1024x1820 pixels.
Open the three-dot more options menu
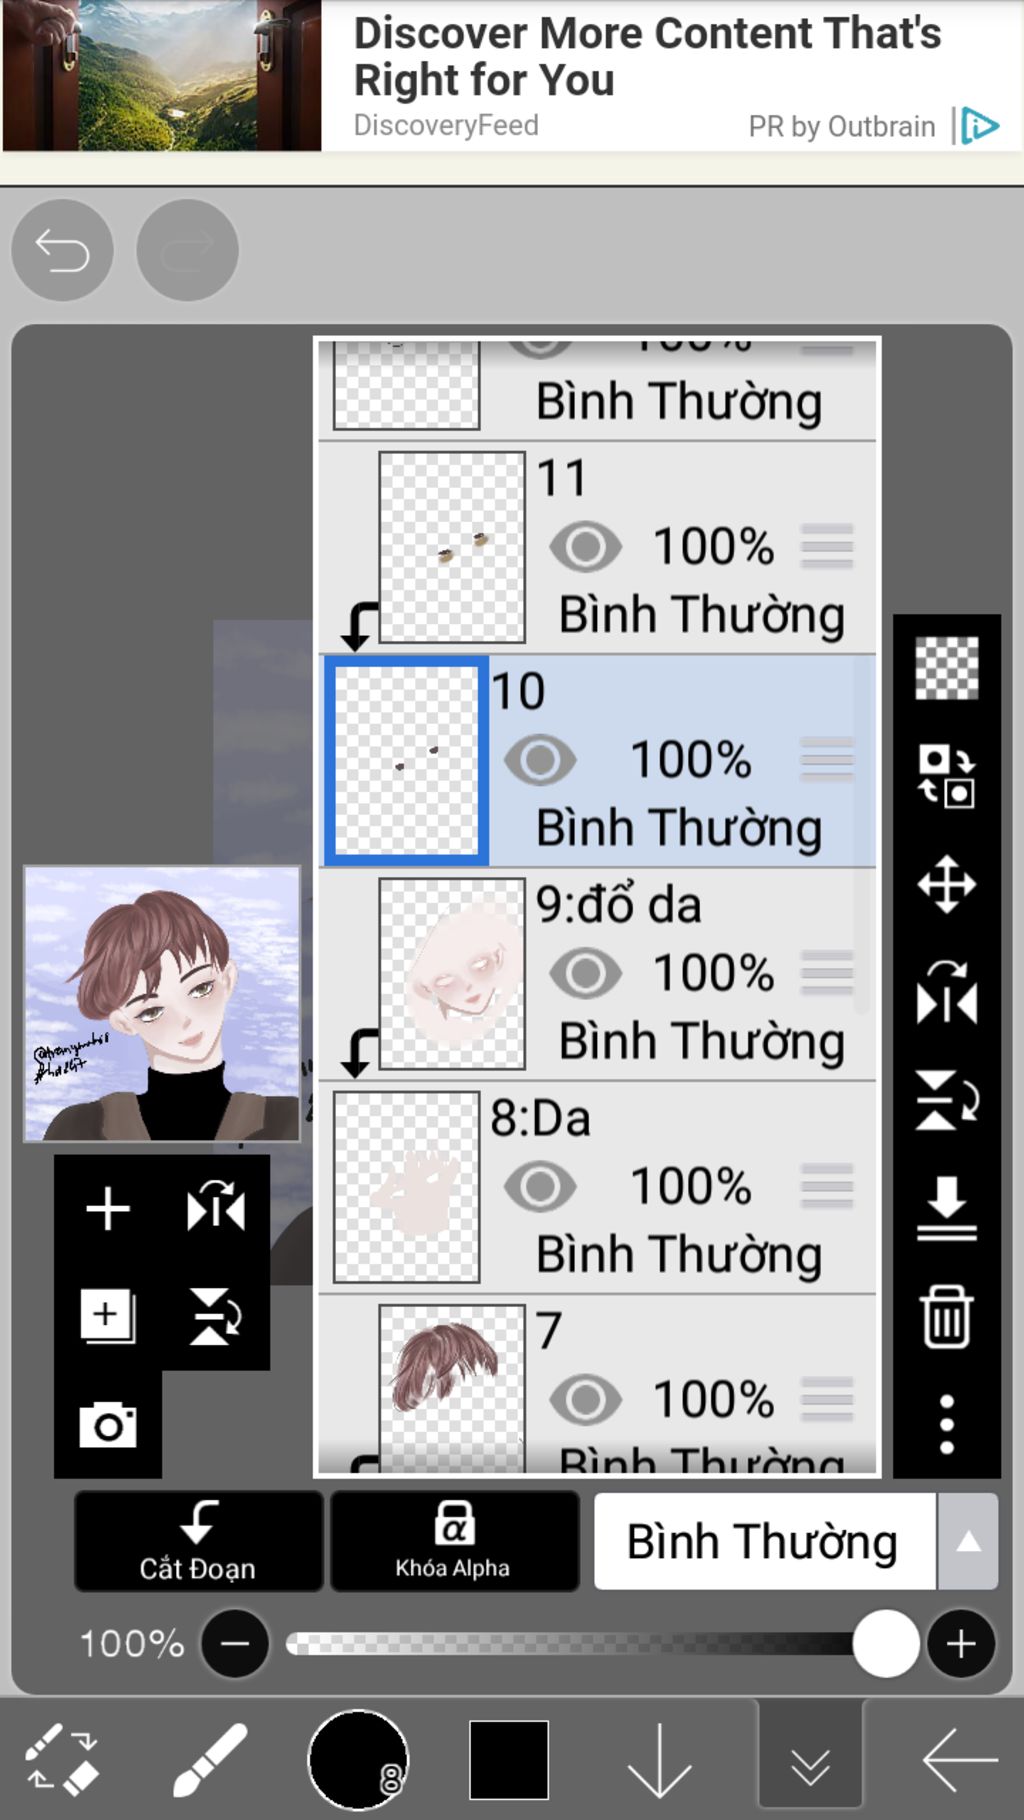tap(946, 1424)
